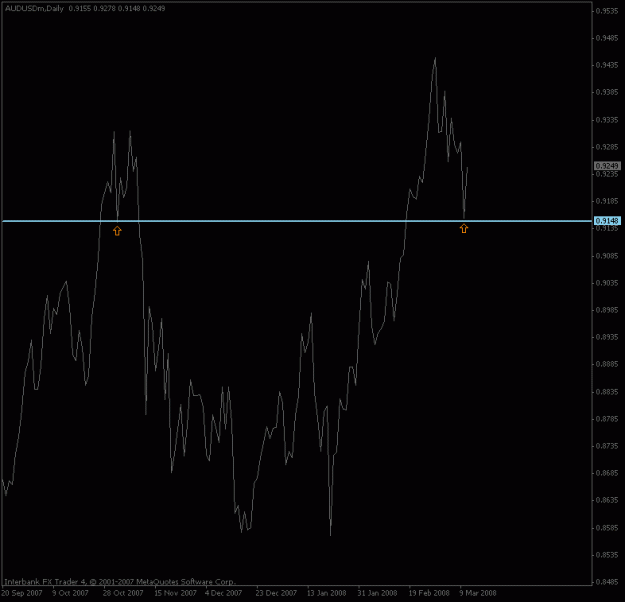625x602 pixels.
Task: Click the OHLC values 0.9155 0.9278 0.9148 0.9249
Action: (117, 8)
